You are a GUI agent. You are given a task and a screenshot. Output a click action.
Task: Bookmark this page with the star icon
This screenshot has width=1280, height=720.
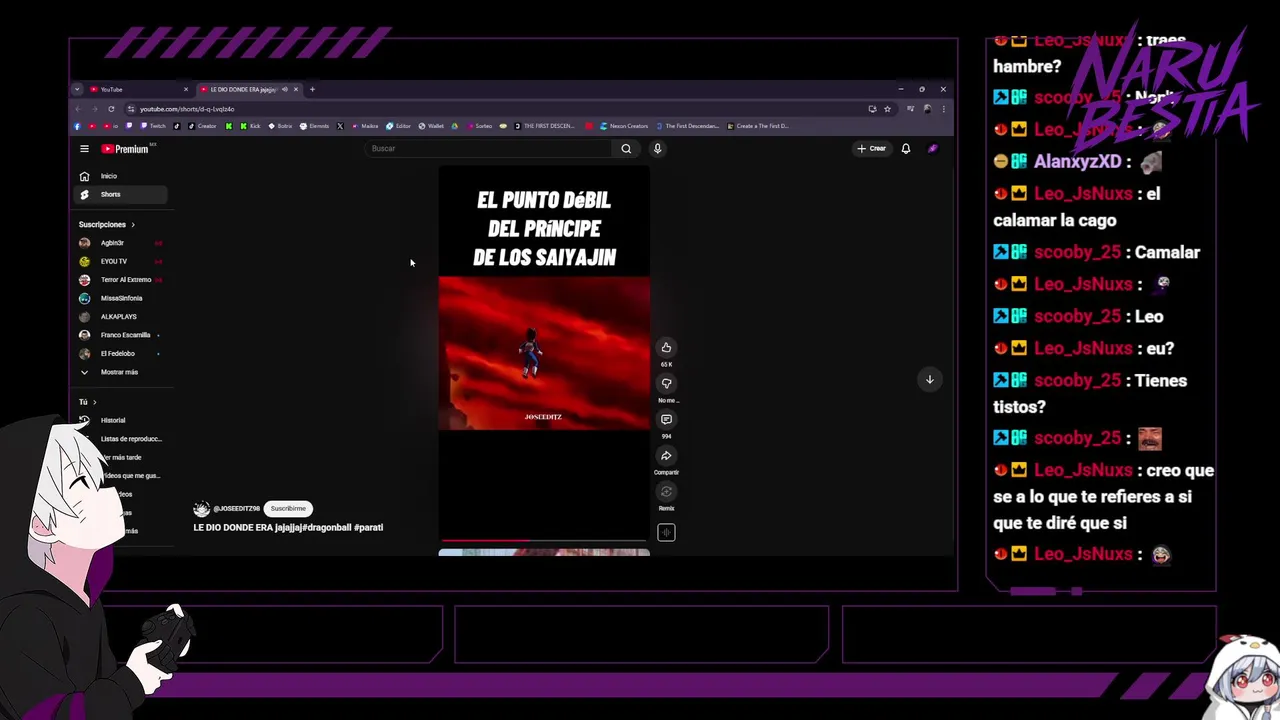point(887,108)
